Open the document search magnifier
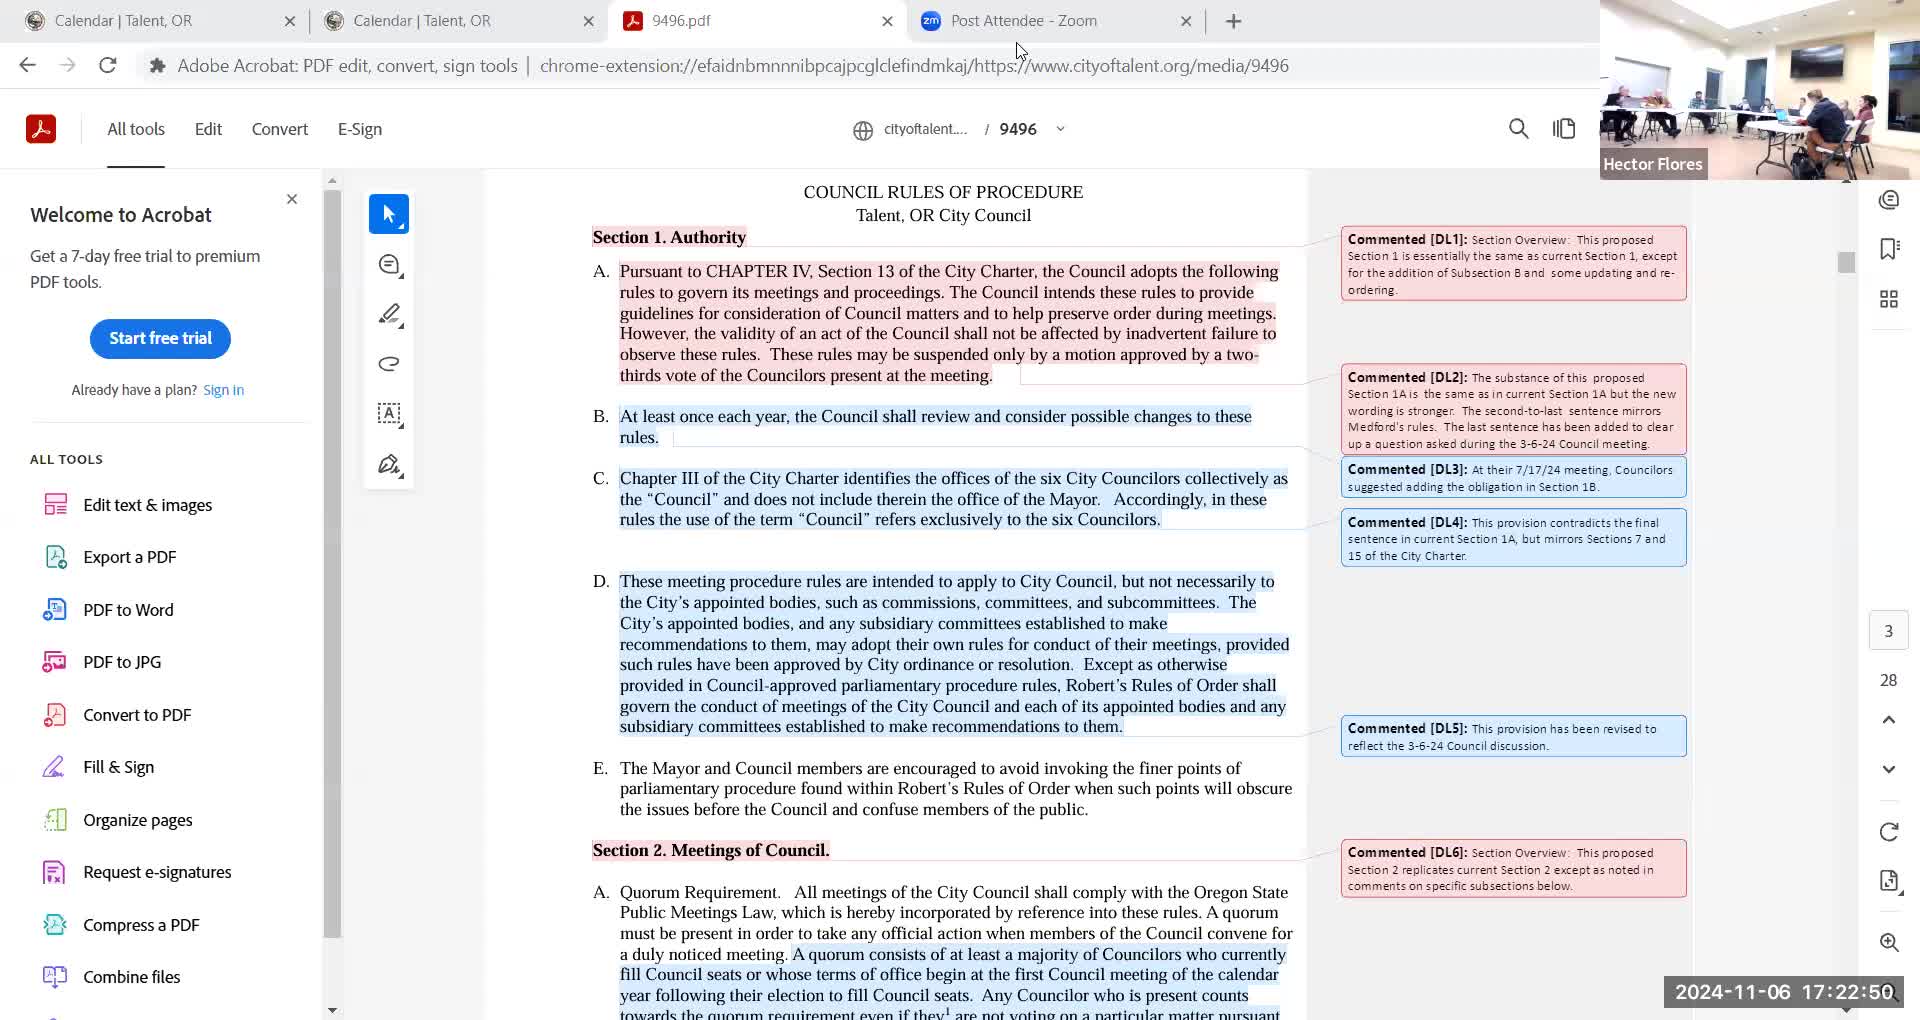 pos(1518,129)
